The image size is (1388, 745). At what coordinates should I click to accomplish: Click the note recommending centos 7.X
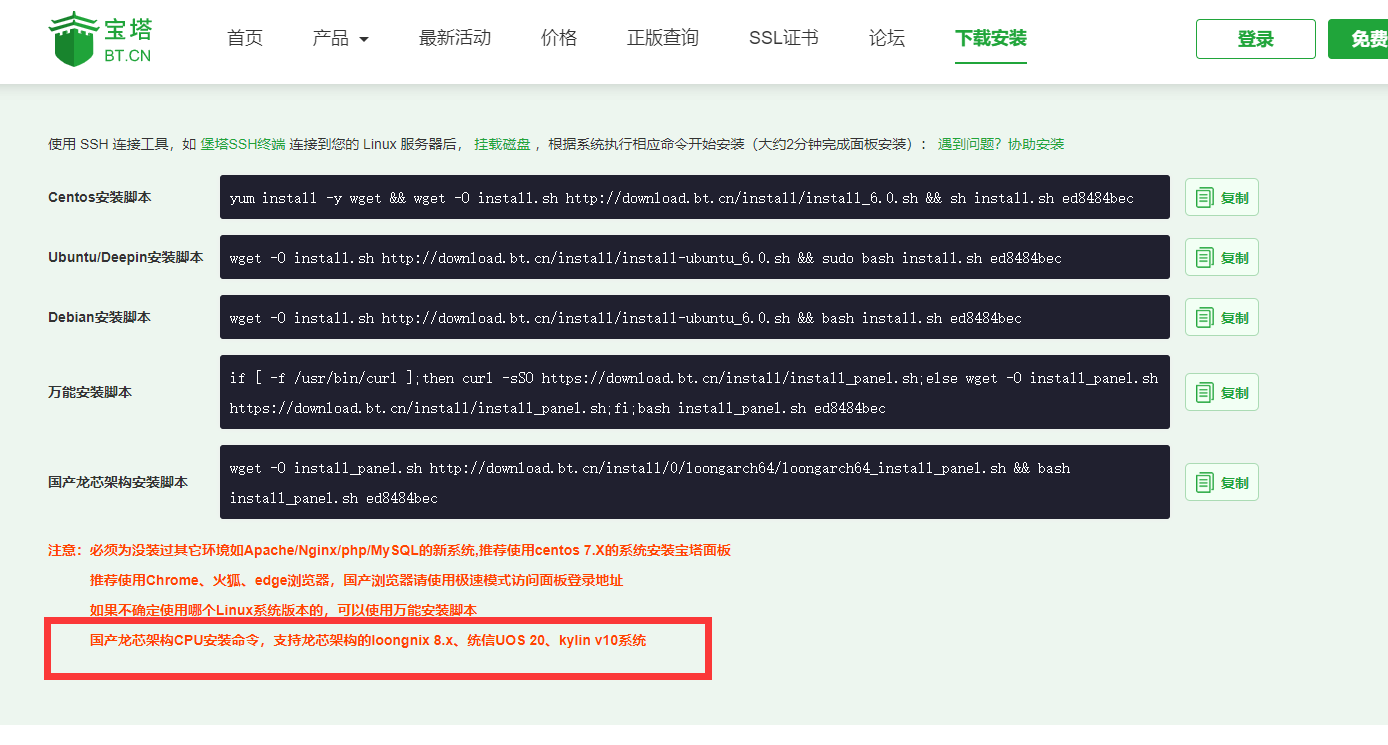[410, 550]
